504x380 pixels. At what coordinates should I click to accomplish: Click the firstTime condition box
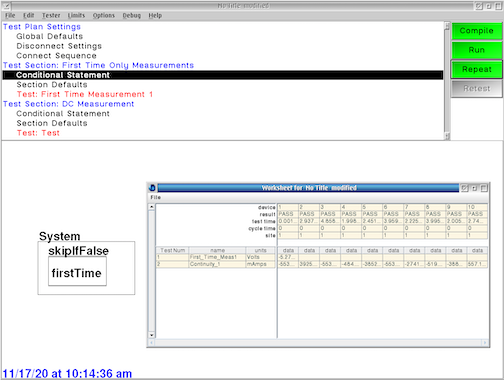click(x=77, y=271)
